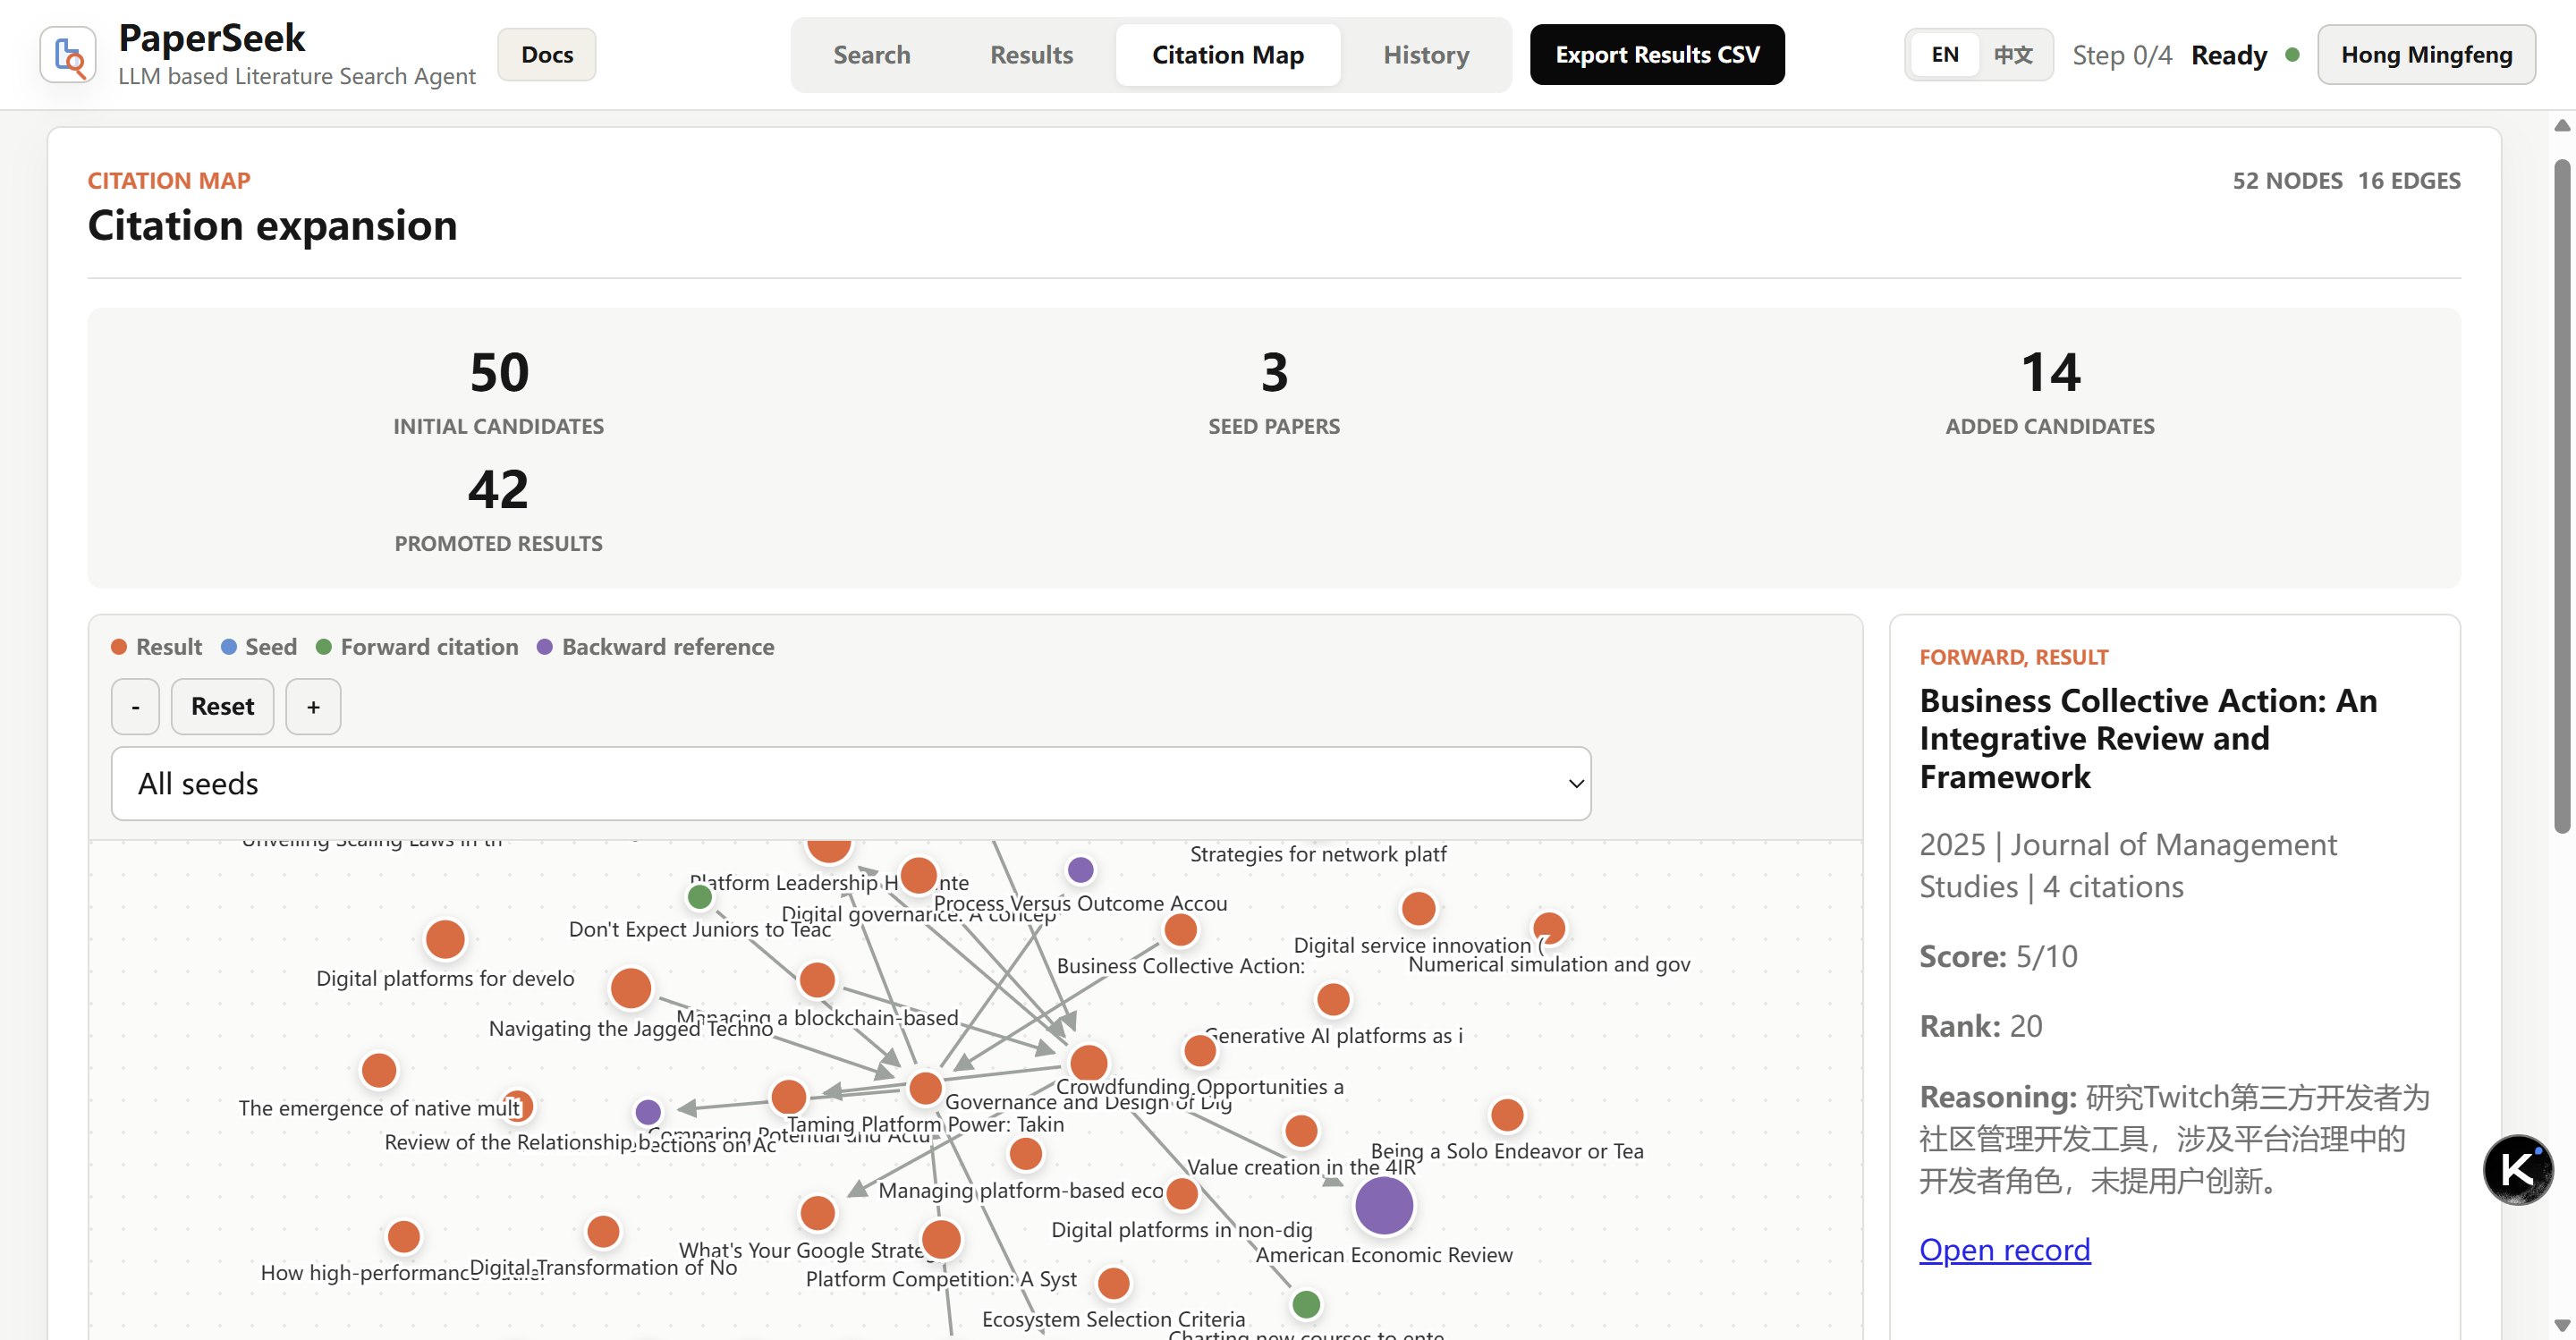The width and height of the screenshot is (2576, 1340).
Task: Switch language to EN
Action: coord(1945,55)
